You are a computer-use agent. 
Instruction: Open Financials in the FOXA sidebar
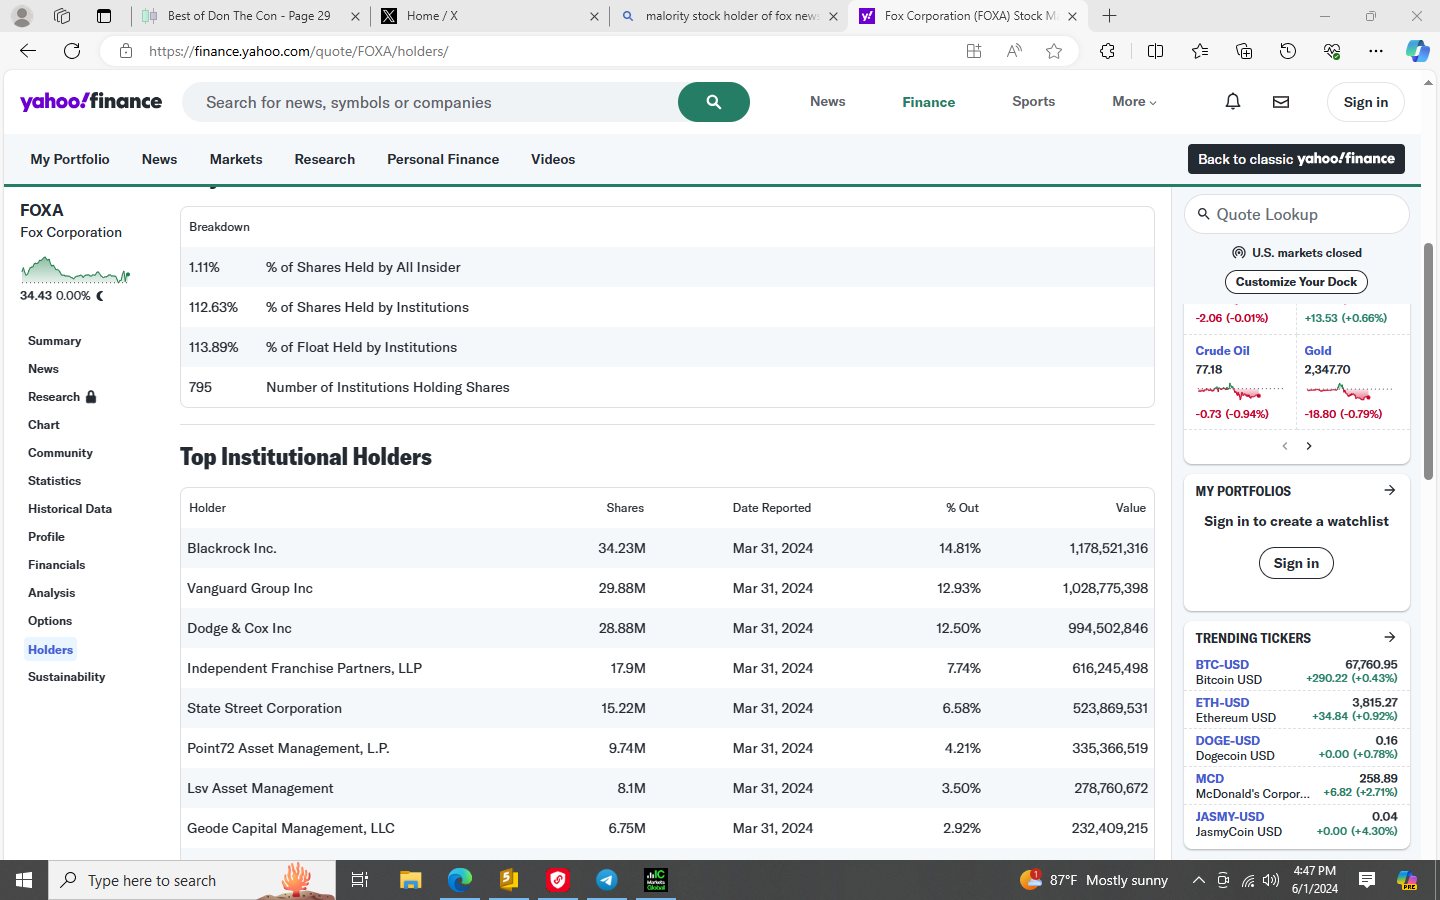[x=56, y=565]
